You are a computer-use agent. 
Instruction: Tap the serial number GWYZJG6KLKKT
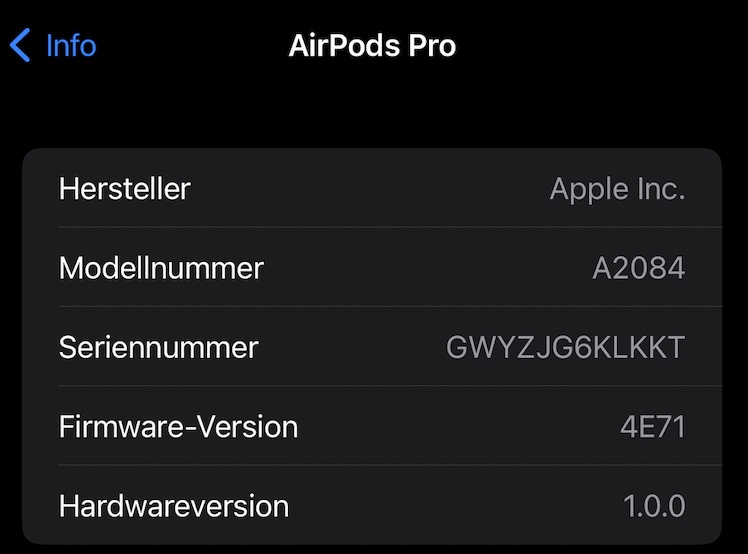click(565, 347)
